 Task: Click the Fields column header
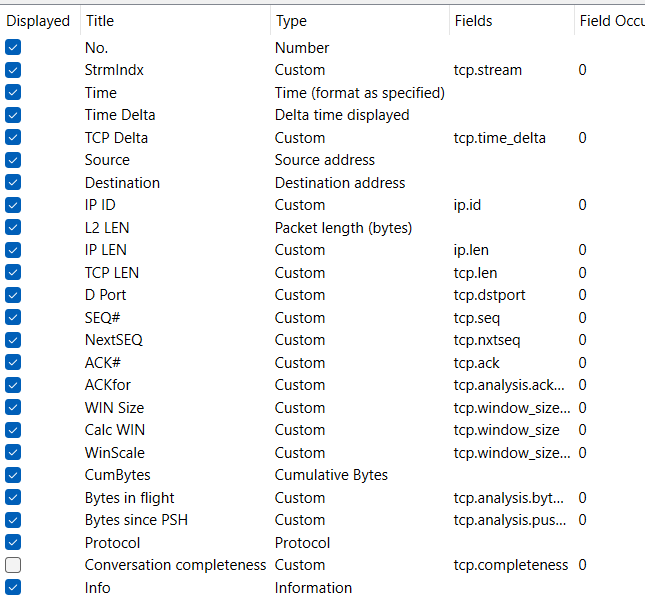click(x=473, y=20)
